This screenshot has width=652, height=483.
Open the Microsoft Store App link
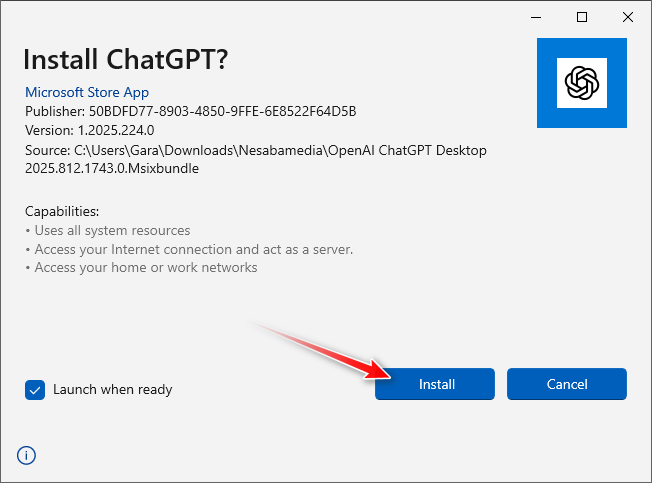[87, 92]
